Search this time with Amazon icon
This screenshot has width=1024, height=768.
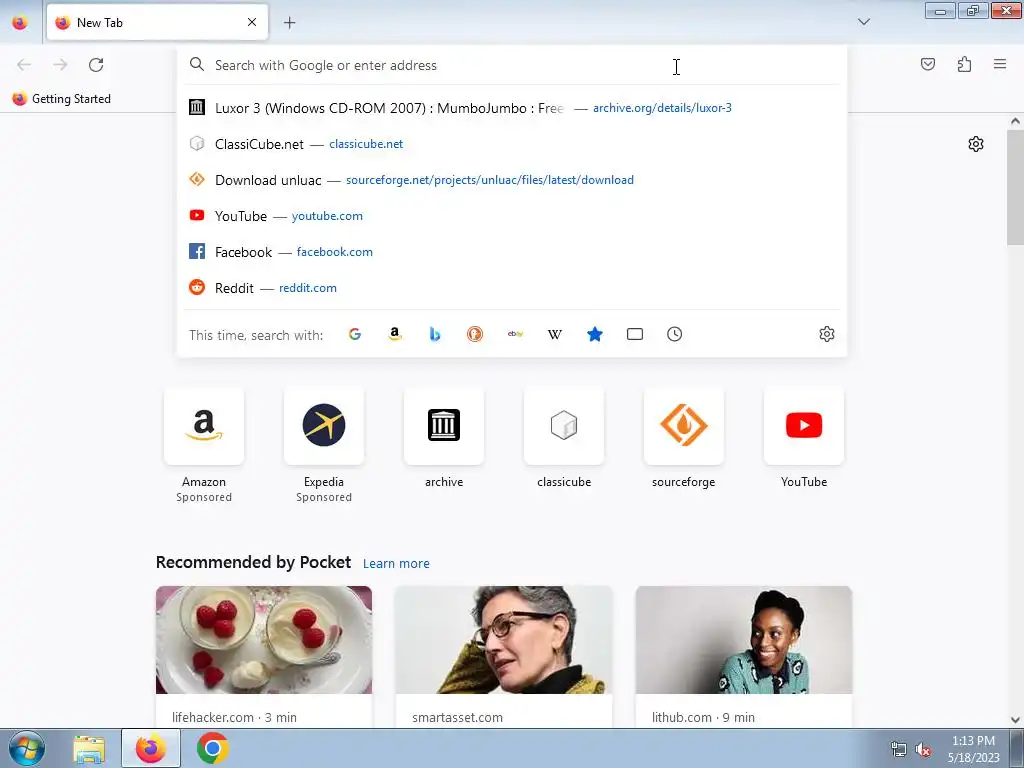pos(394,334)
